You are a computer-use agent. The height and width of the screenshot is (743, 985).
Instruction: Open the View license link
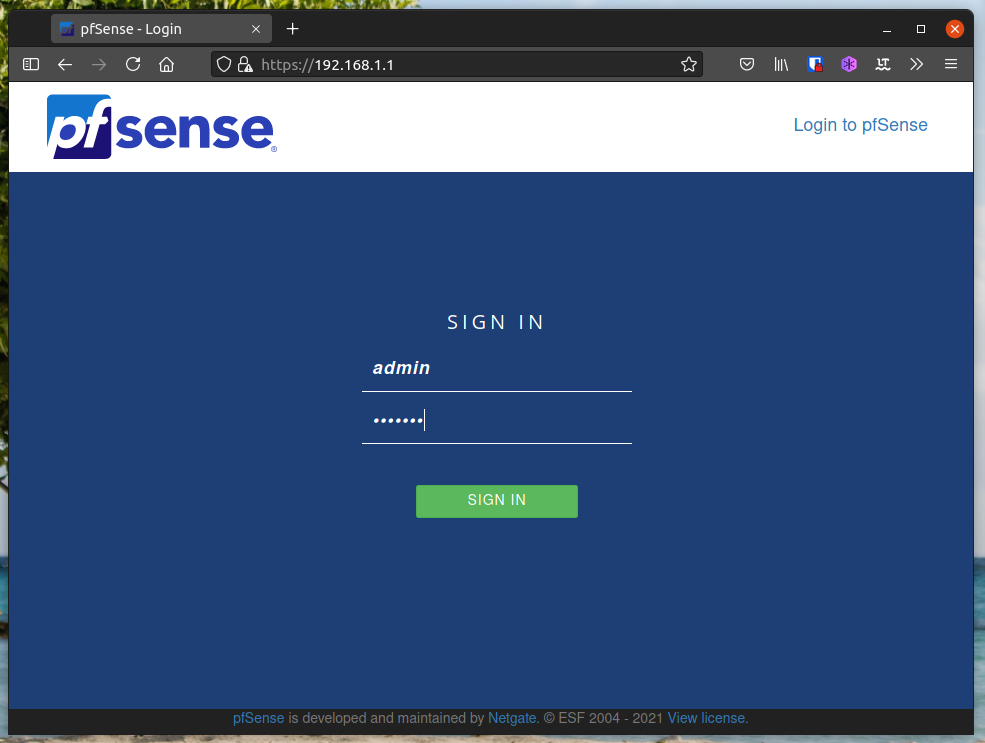[x=707, y=718]
